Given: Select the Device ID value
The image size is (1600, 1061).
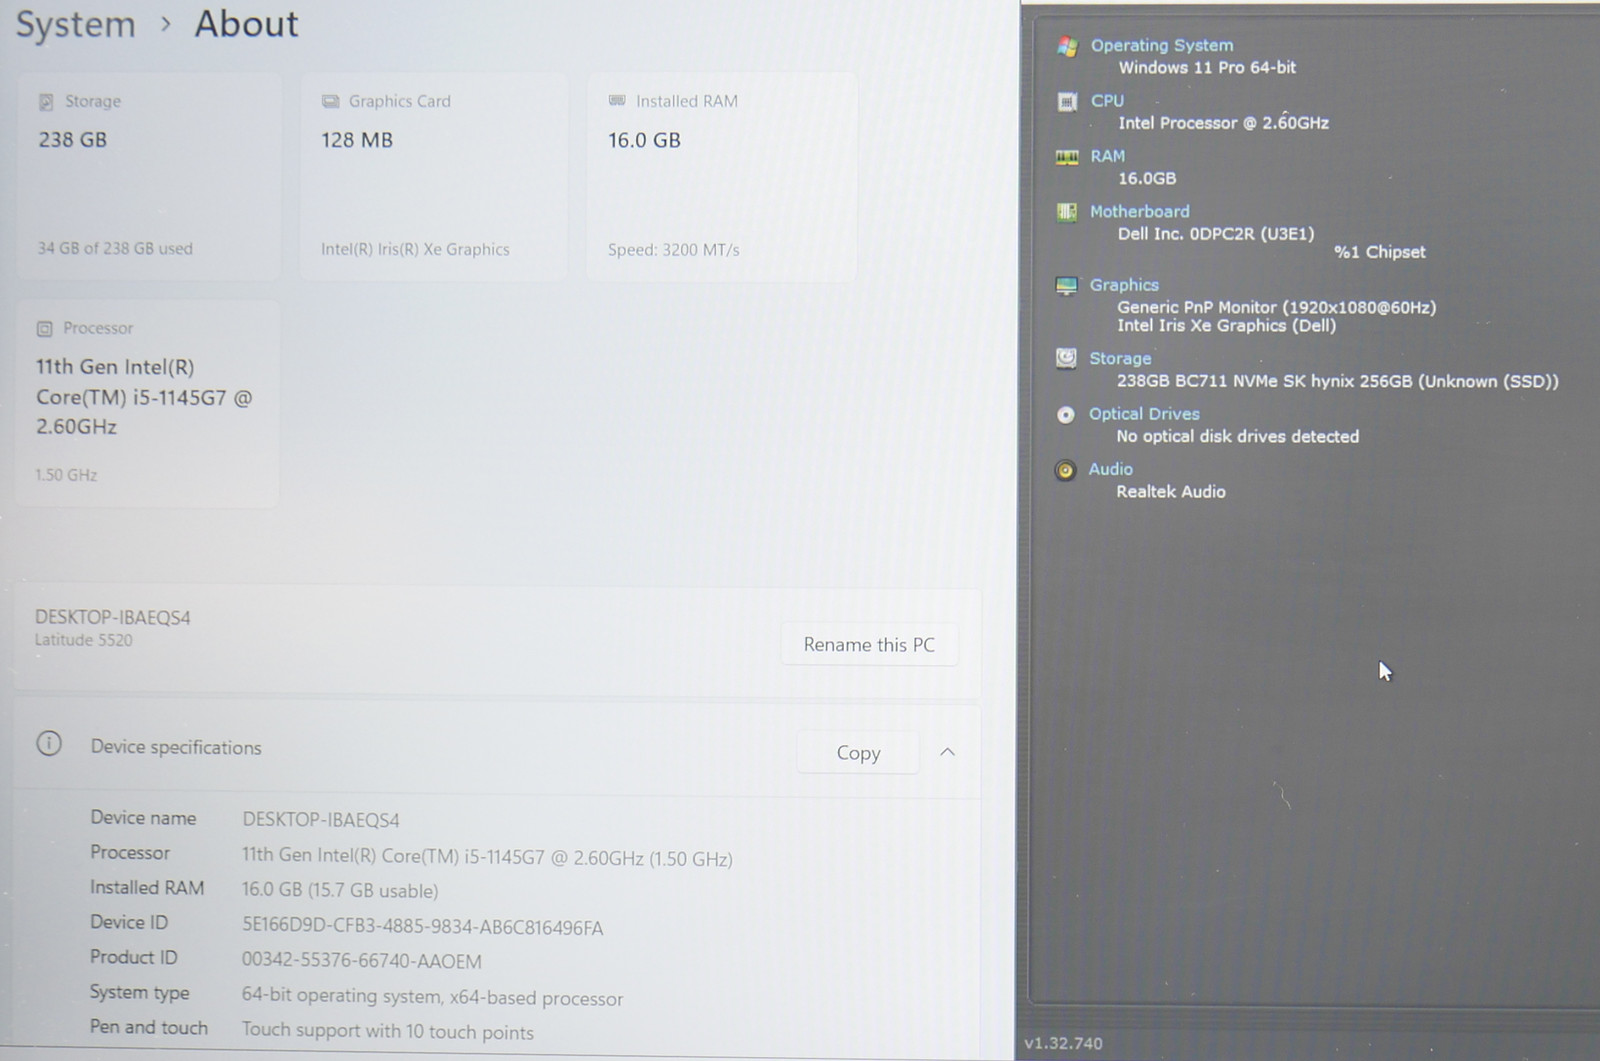Looking at the screenshot, I should [422, 927].
